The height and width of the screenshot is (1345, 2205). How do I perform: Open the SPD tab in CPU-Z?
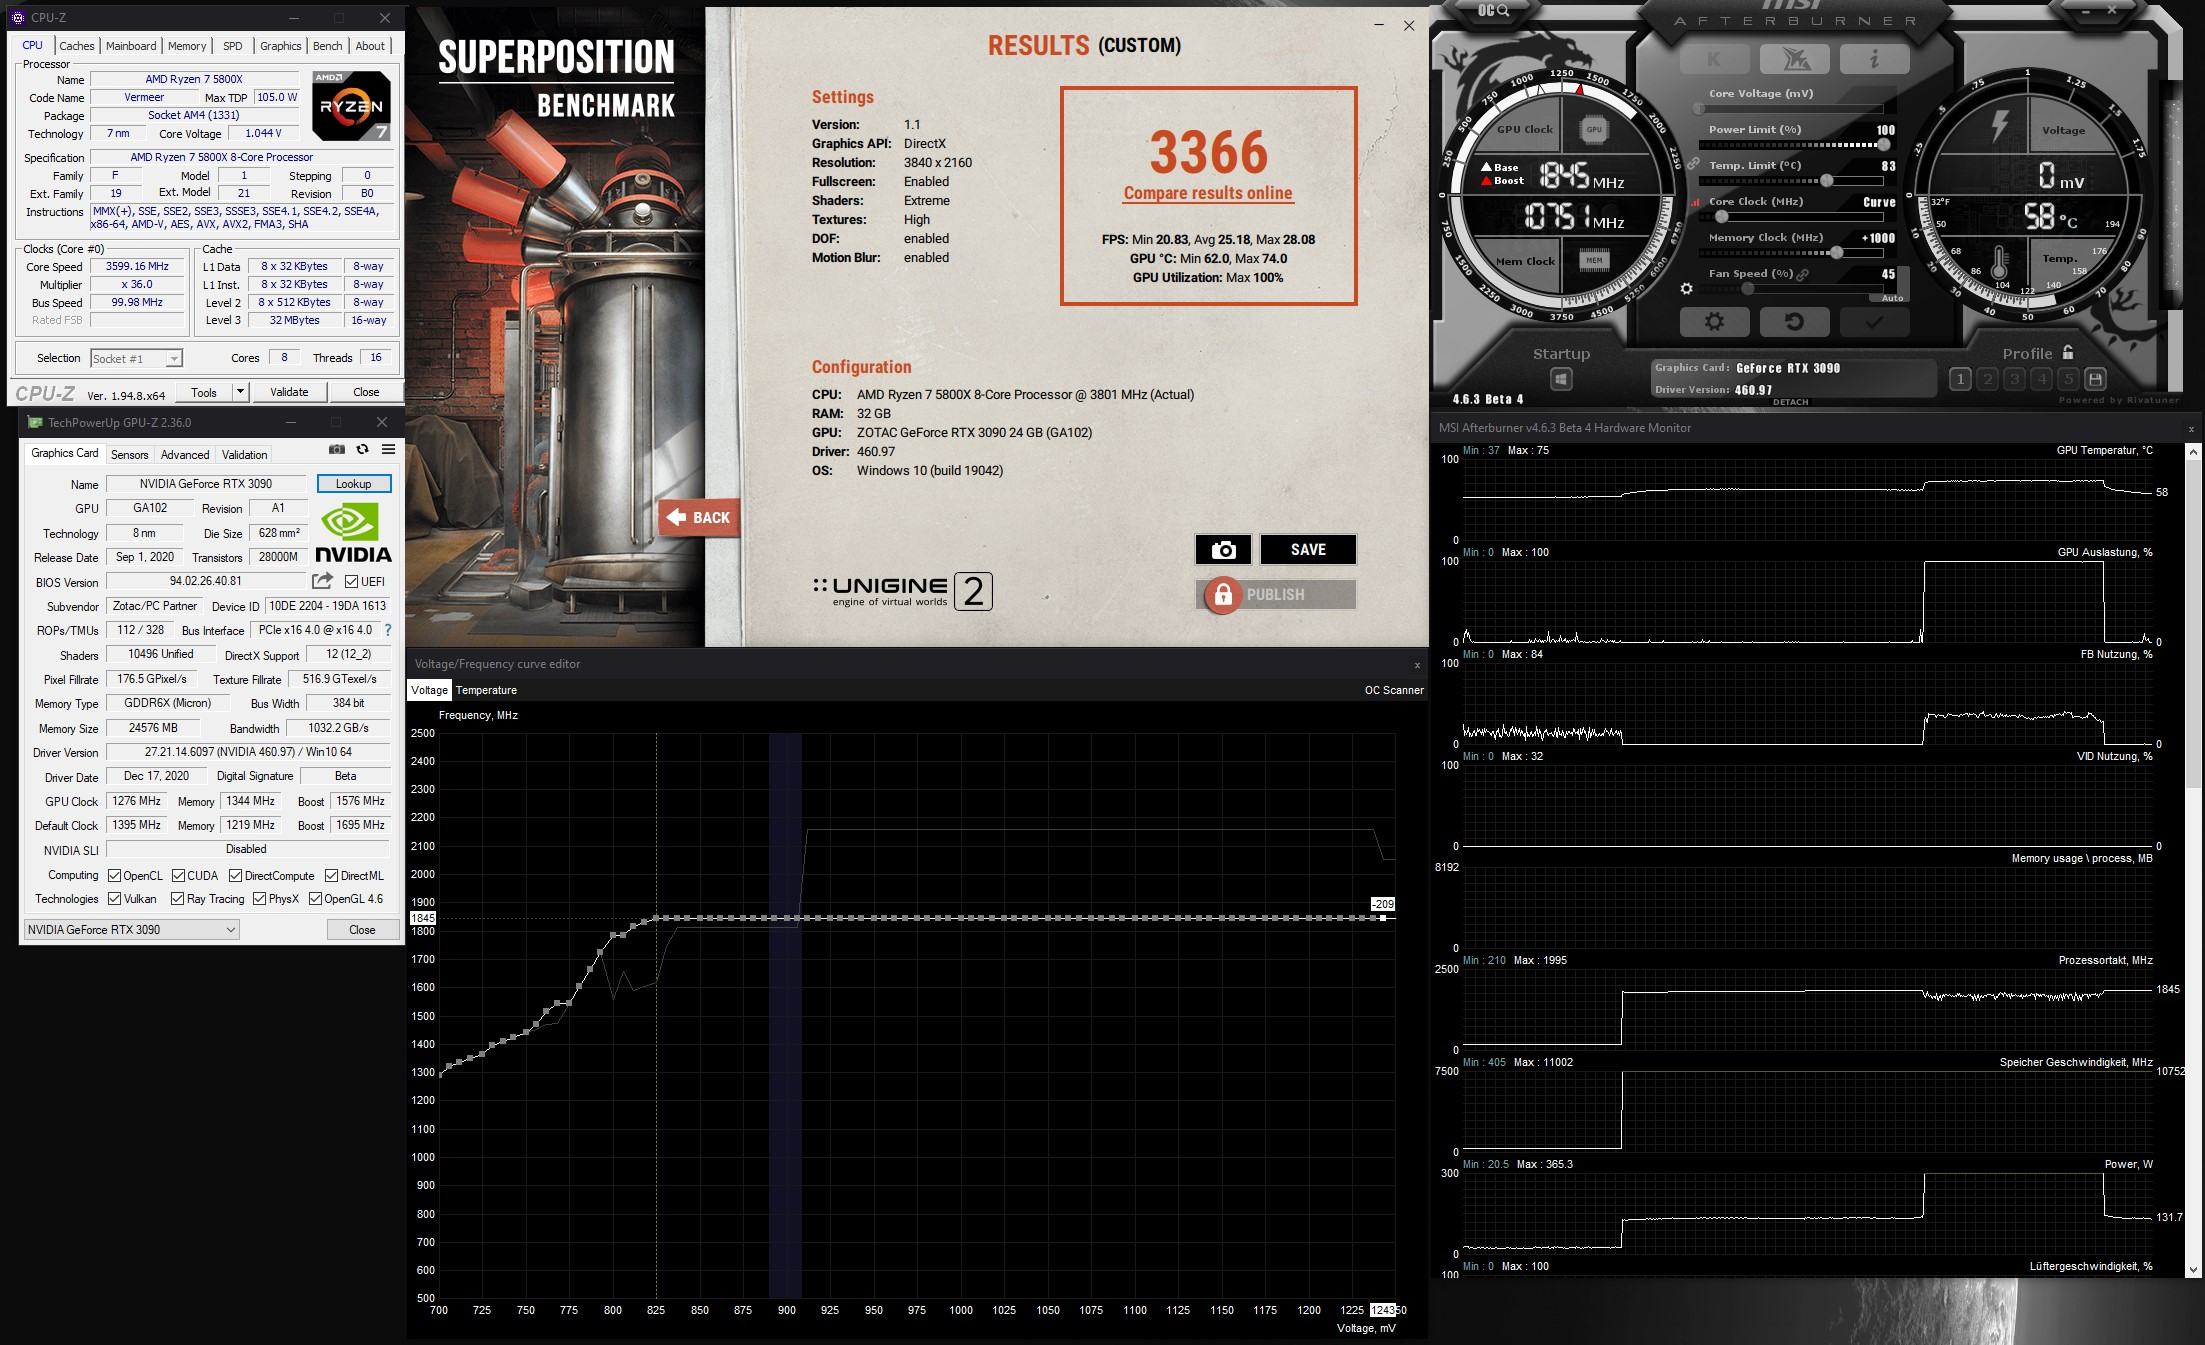(x=232, y=46)
